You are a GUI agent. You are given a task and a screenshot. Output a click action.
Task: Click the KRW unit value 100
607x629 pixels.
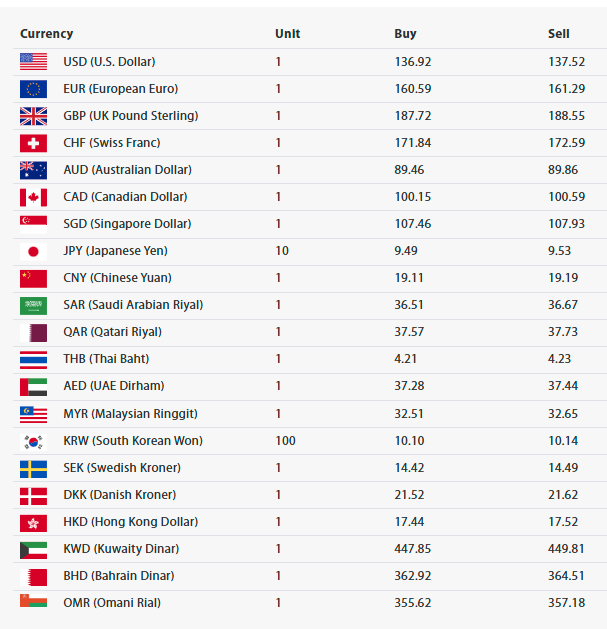point(285,441)
